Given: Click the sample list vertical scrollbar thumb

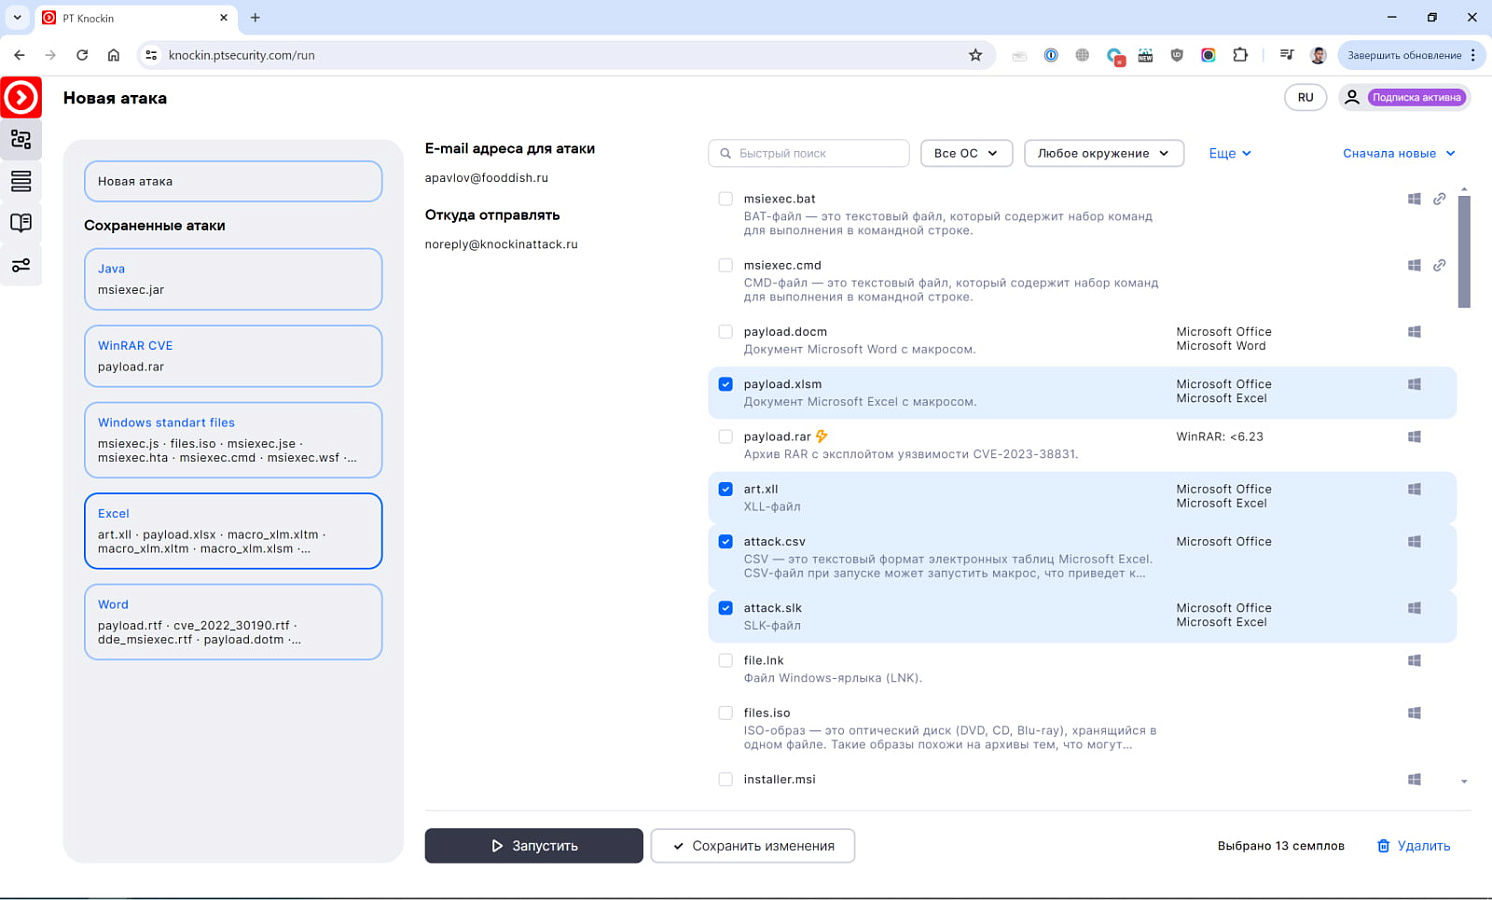Looking at the screenshot, I should tap(1464, 251).
